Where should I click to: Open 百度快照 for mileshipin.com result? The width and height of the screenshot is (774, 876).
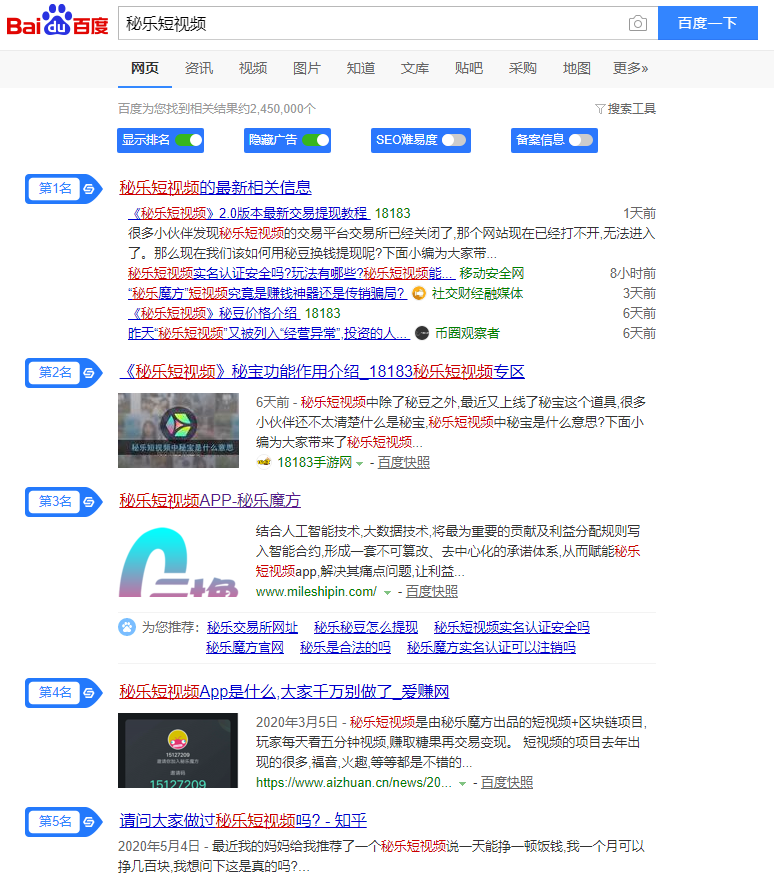pos(431,592)
